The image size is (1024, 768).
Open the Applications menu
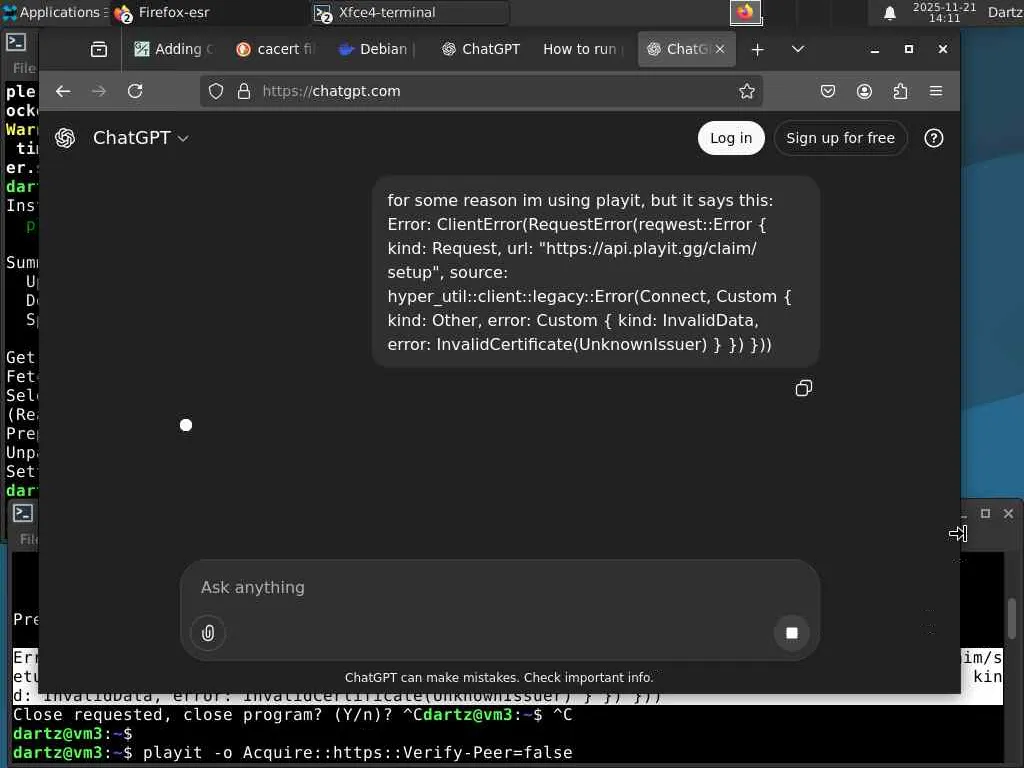[x=54, y=12]
